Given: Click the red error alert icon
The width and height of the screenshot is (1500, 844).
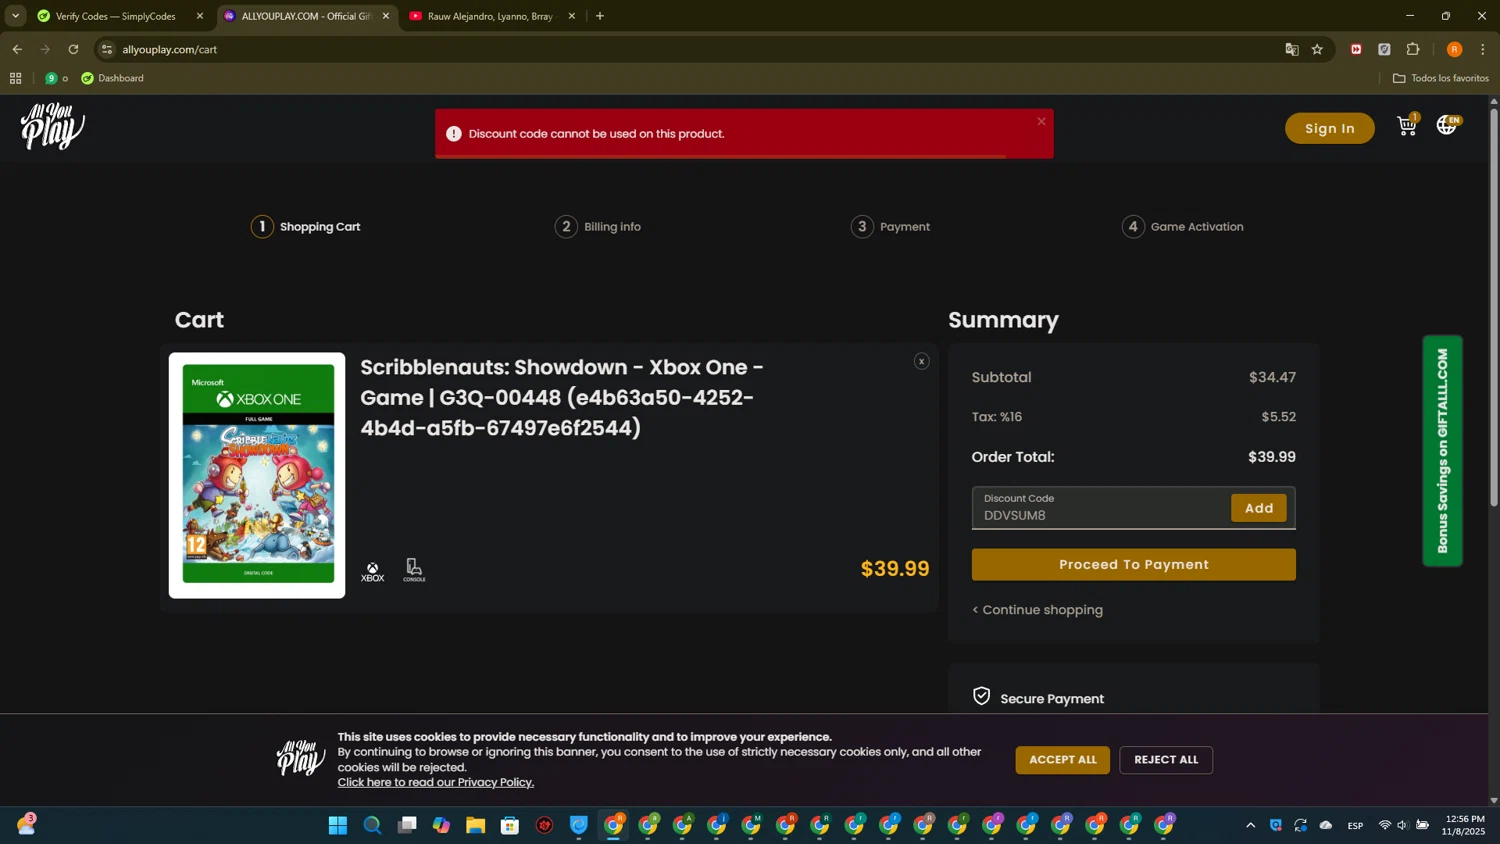Looking at the screenshot, I should pos(454,134).
